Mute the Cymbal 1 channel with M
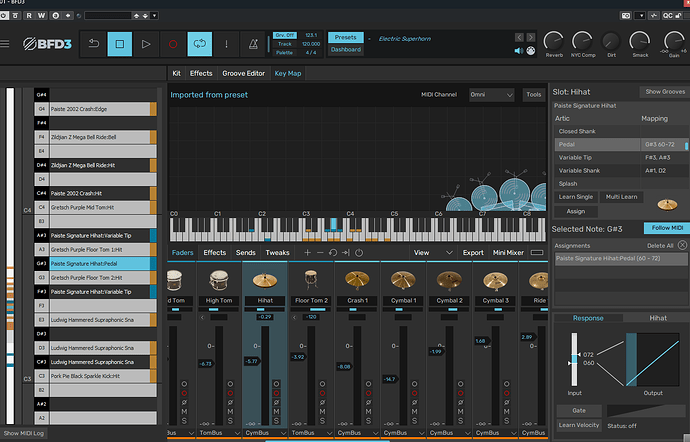The width and height of the screenshot is (690, 442). [414, 411]
